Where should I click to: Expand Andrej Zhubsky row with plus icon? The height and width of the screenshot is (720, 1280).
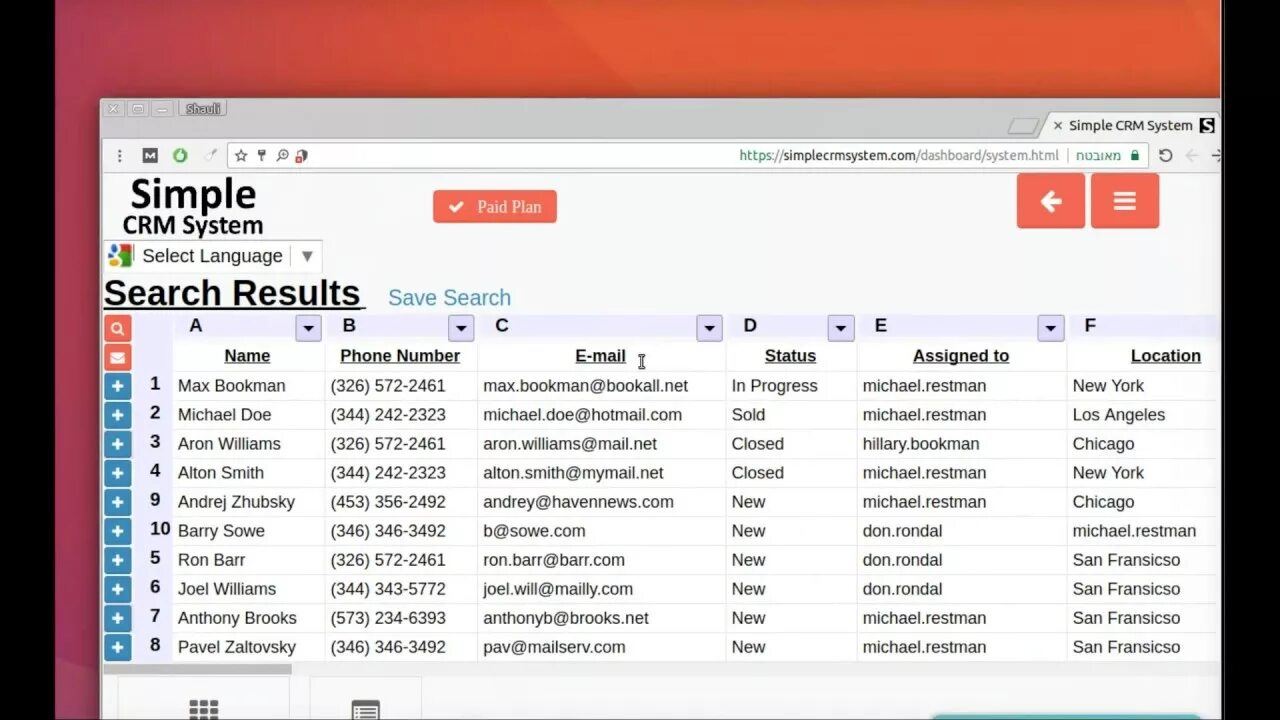point(117,502)
